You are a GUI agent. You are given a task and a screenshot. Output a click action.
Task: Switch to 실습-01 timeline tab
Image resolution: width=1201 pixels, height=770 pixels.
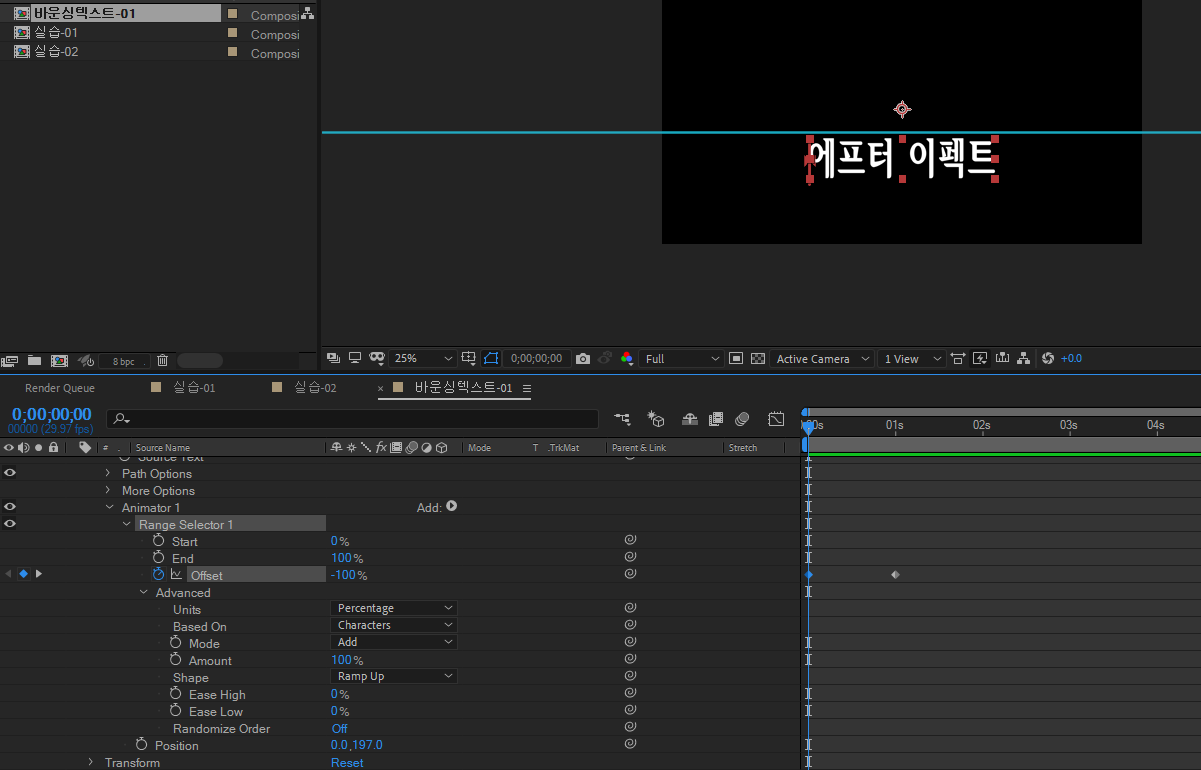[x=194, y=388]
